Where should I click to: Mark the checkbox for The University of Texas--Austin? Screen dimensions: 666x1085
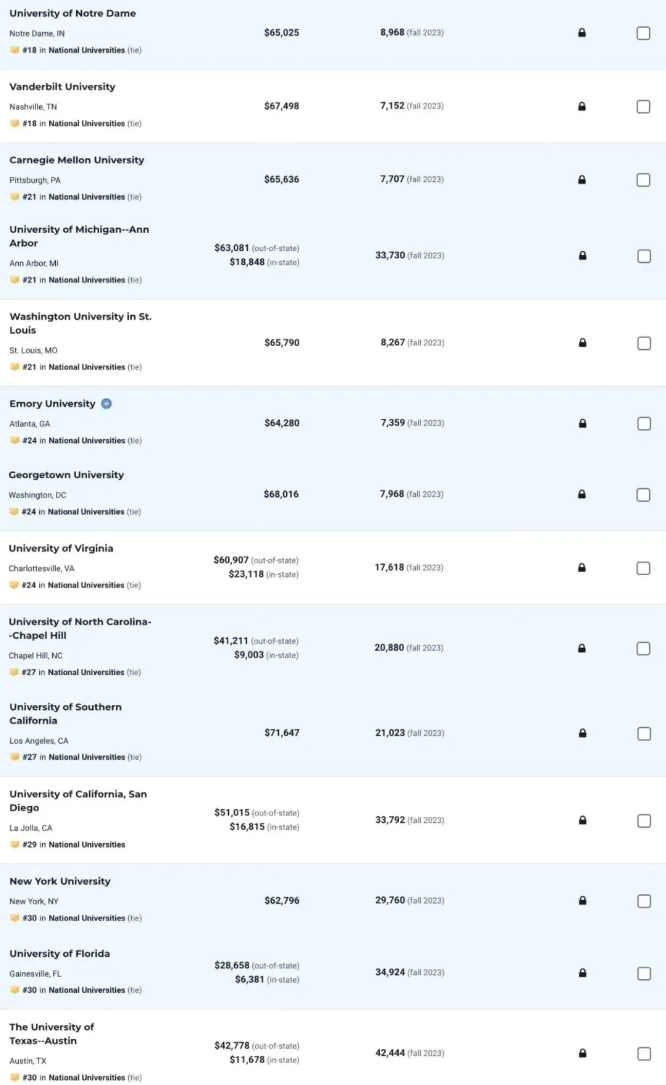(644, 1054)
